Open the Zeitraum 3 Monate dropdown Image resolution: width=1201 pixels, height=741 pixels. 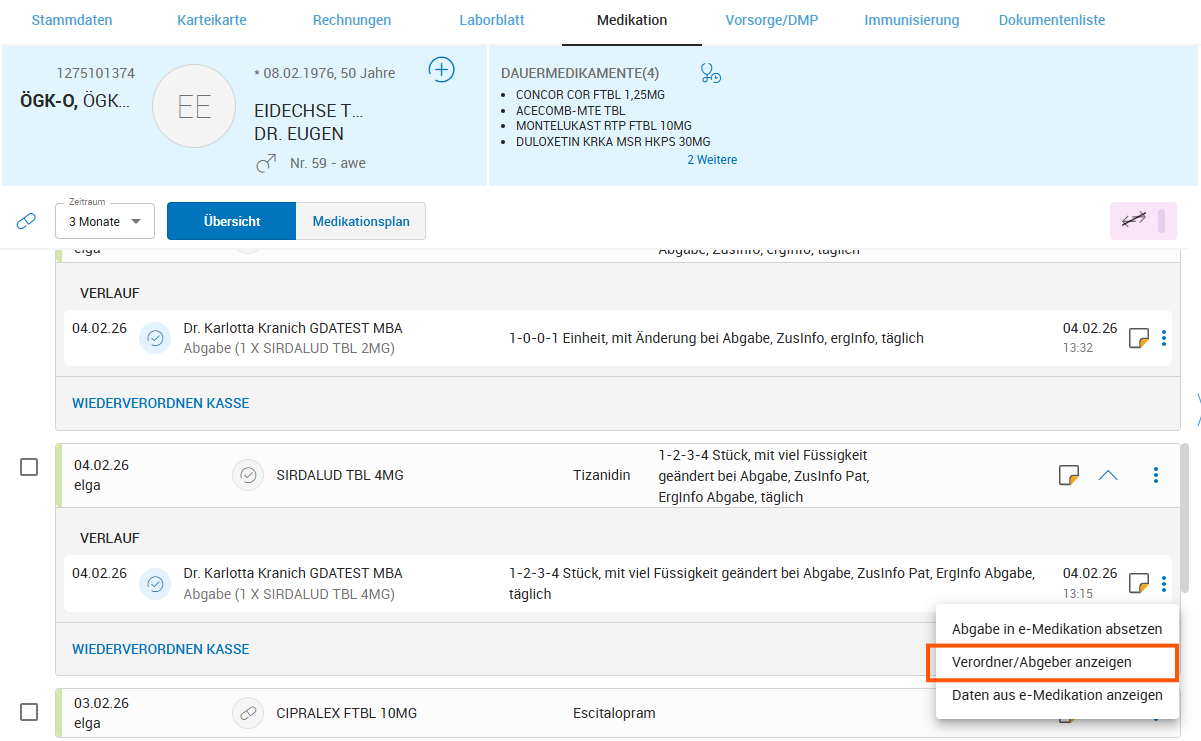pyautogui.click(x=105, y=221)
